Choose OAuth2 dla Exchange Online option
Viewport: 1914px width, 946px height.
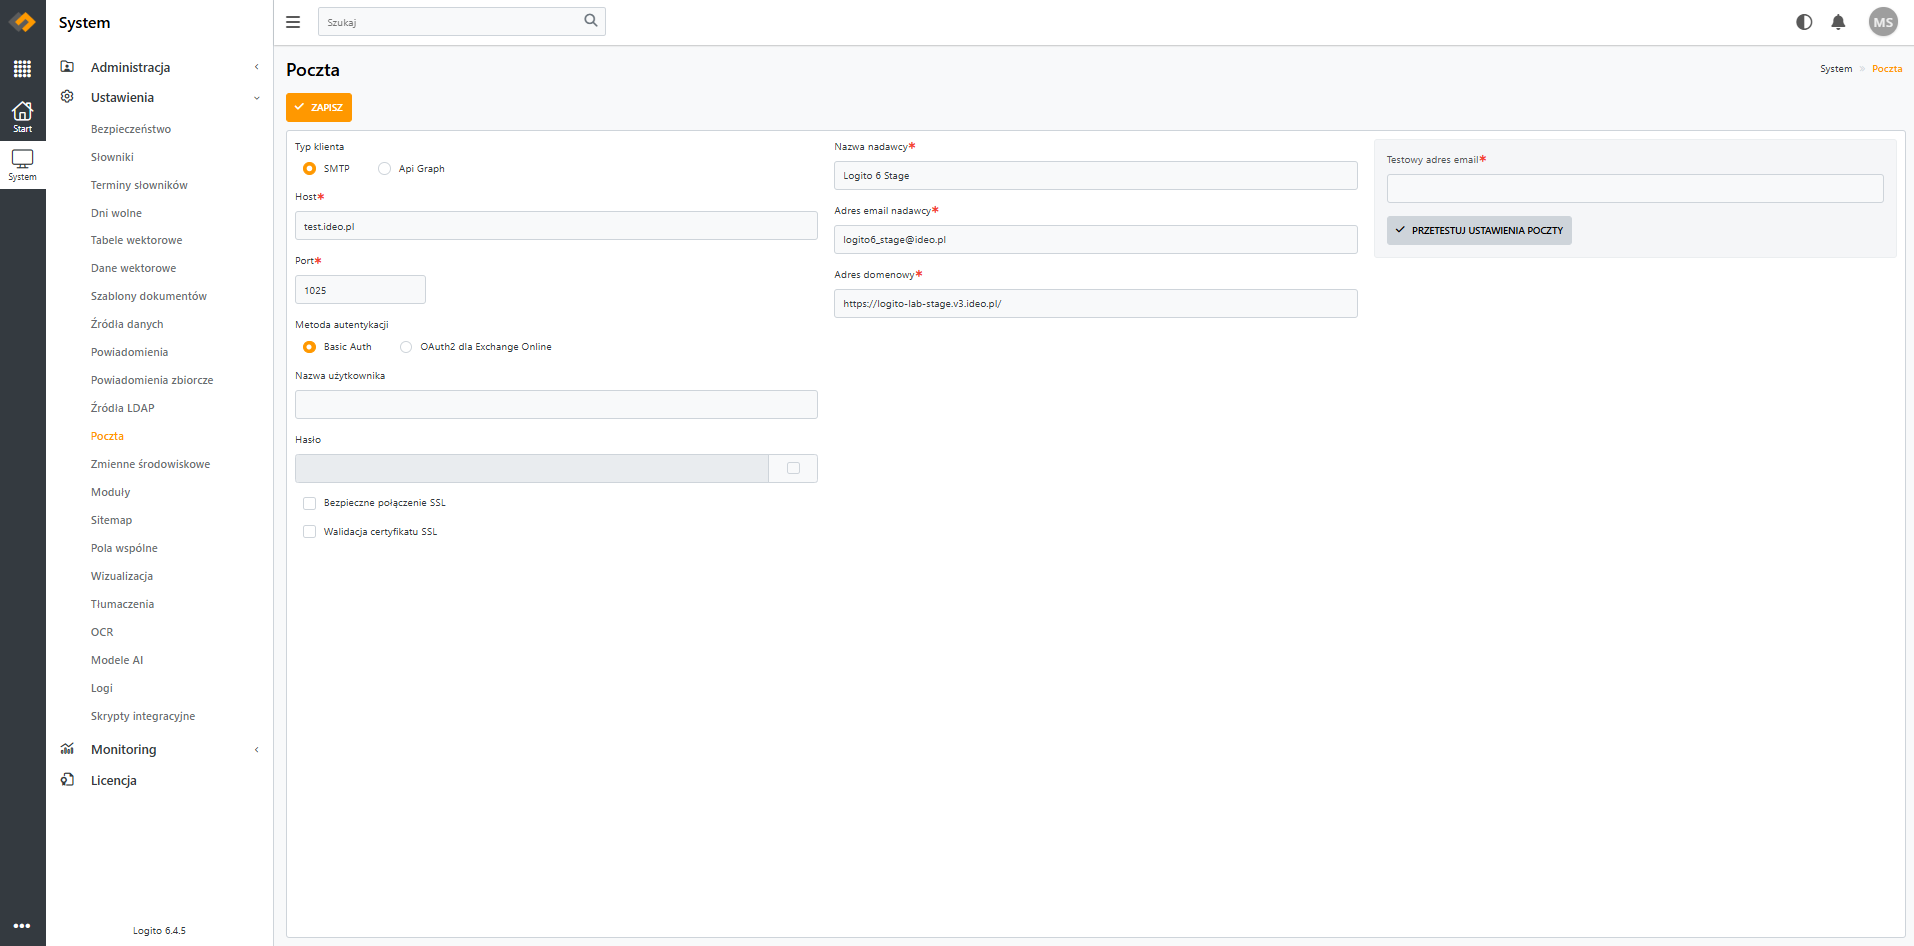pyautogui.click(x=406, y=347)
